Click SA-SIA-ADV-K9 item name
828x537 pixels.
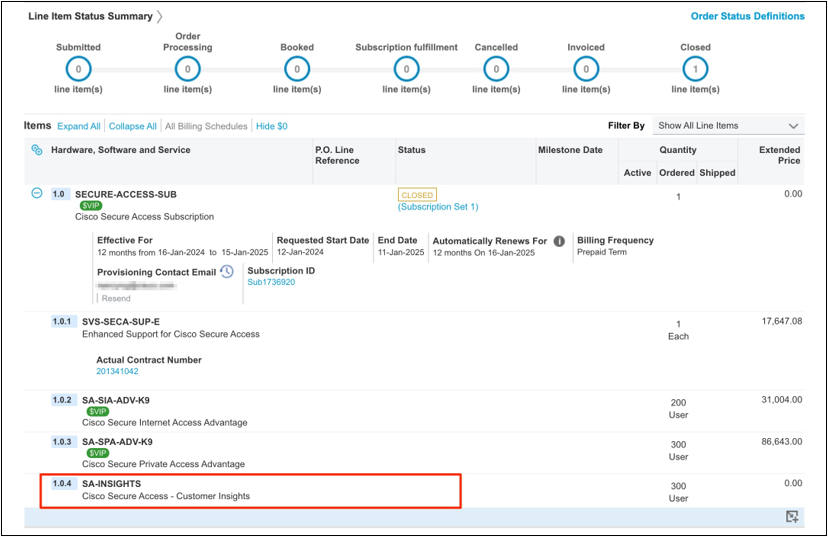point(116,400)
